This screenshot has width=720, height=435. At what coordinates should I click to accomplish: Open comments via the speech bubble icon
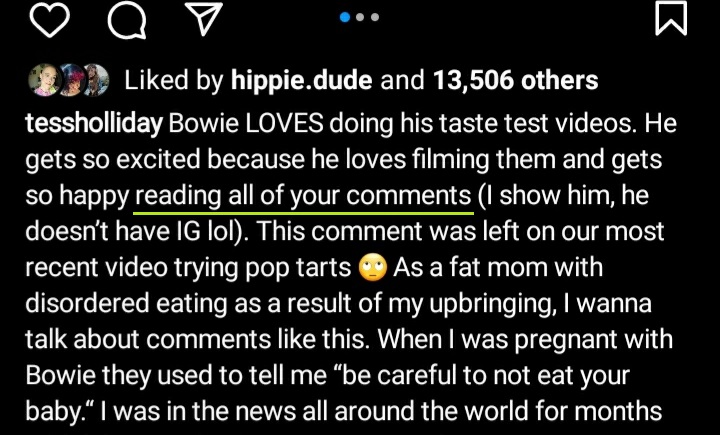[127, 21]
